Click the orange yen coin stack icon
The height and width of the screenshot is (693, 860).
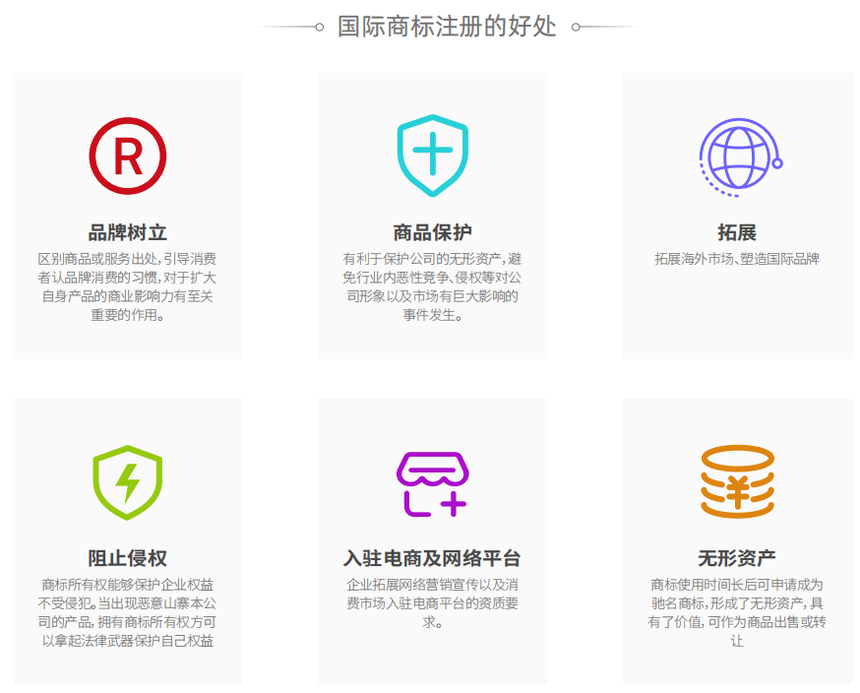click(x=738, y=481)
